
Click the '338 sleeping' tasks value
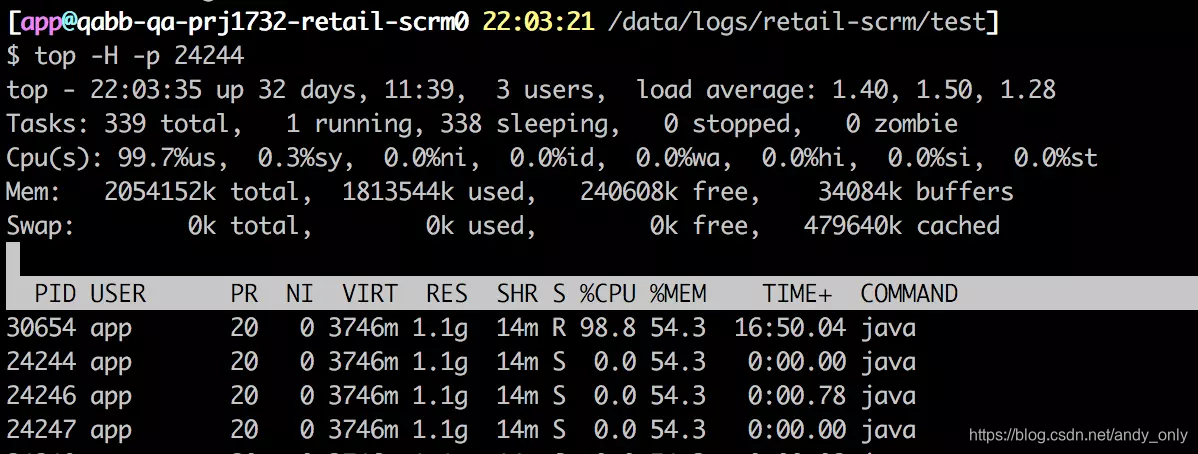524,124
